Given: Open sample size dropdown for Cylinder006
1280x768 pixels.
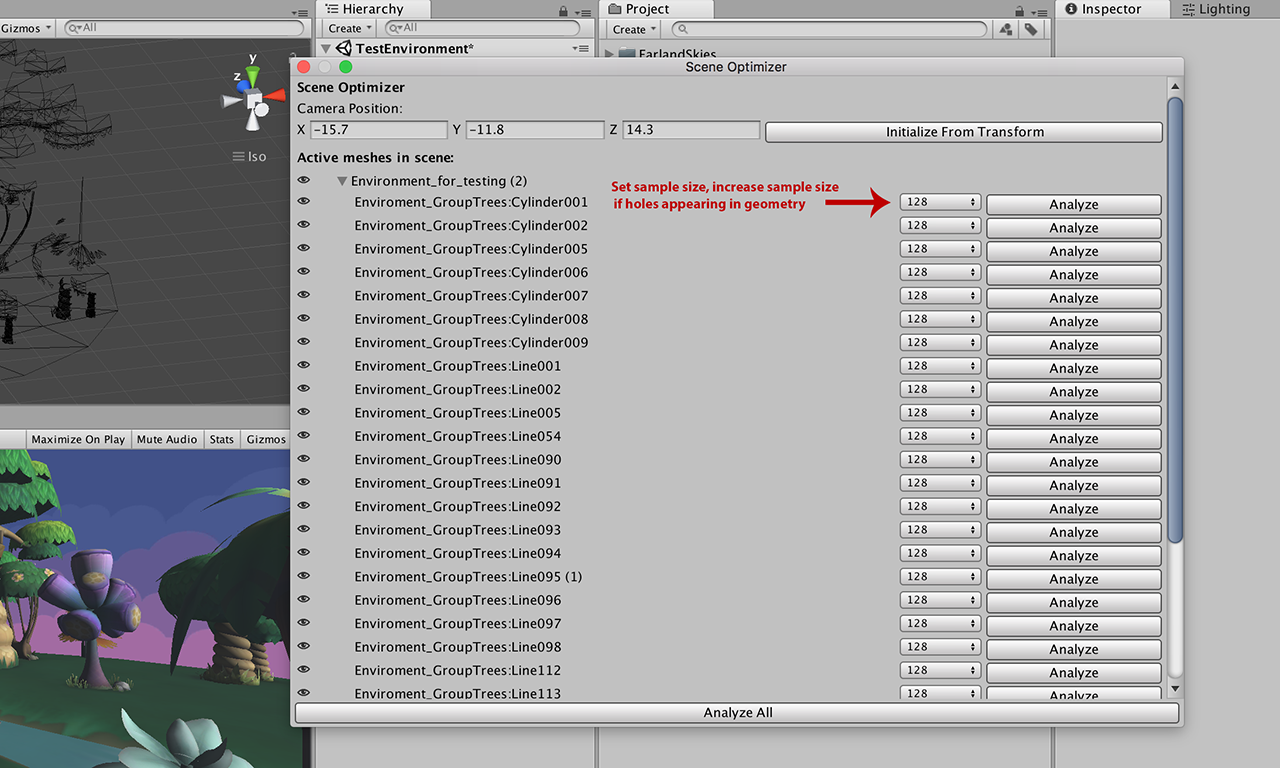Looking at the screenshot, I should 940,272.
